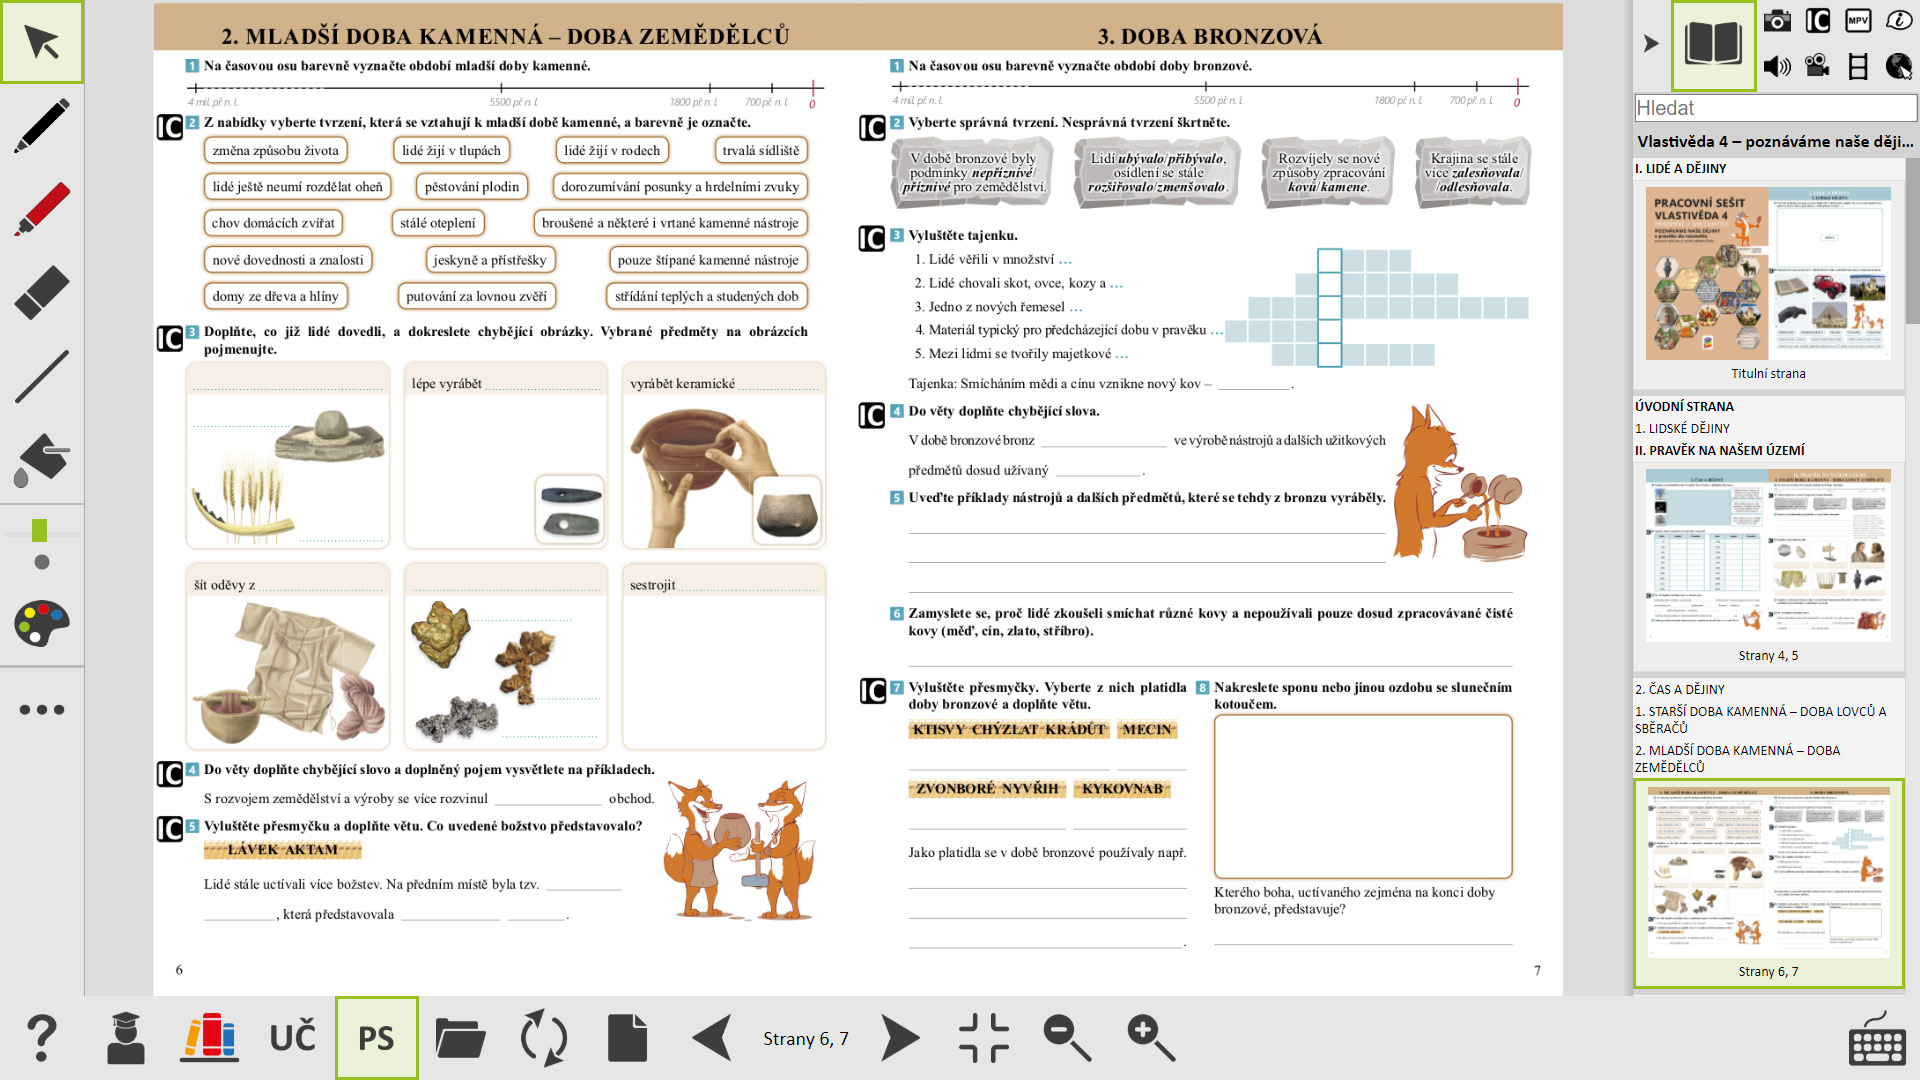1920x1080 pixels.
Task: Click the camera photos filter icon
Action: (1777, 20)
